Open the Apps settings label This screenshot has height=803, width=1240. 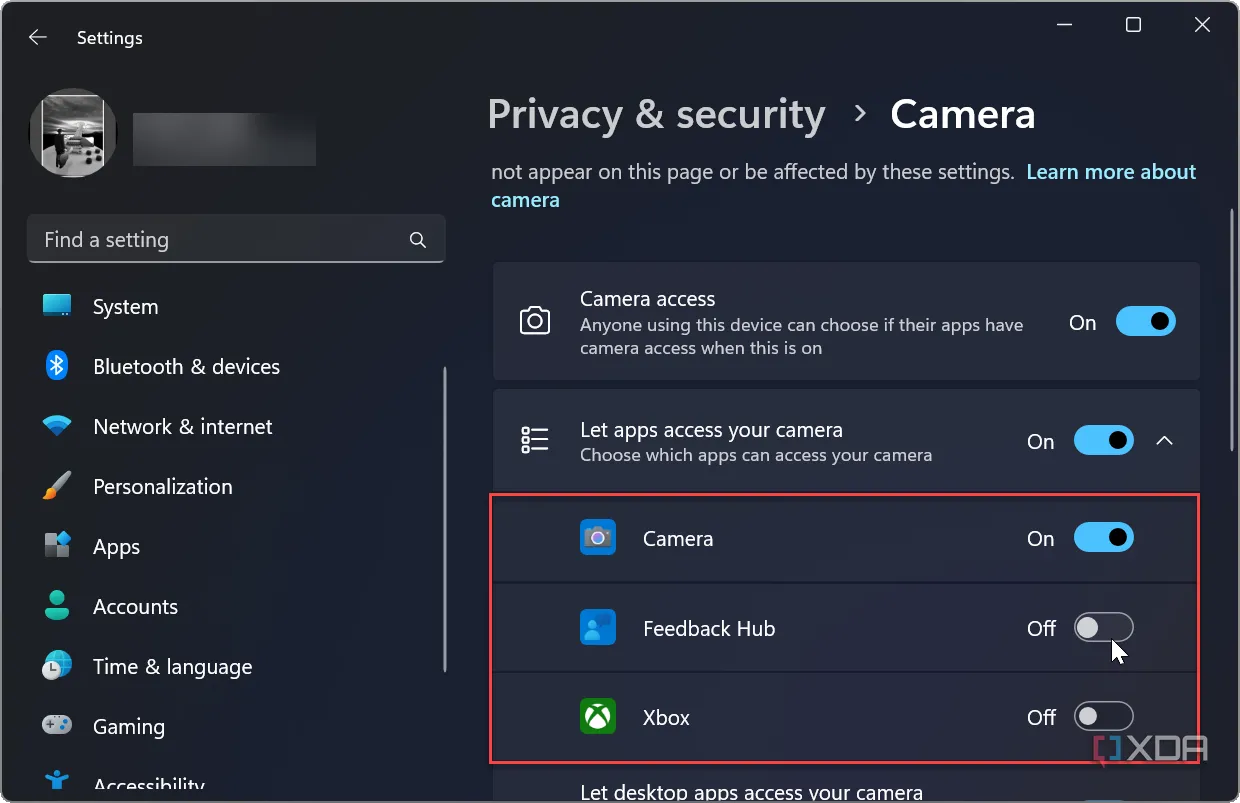[x=117, y=547]
